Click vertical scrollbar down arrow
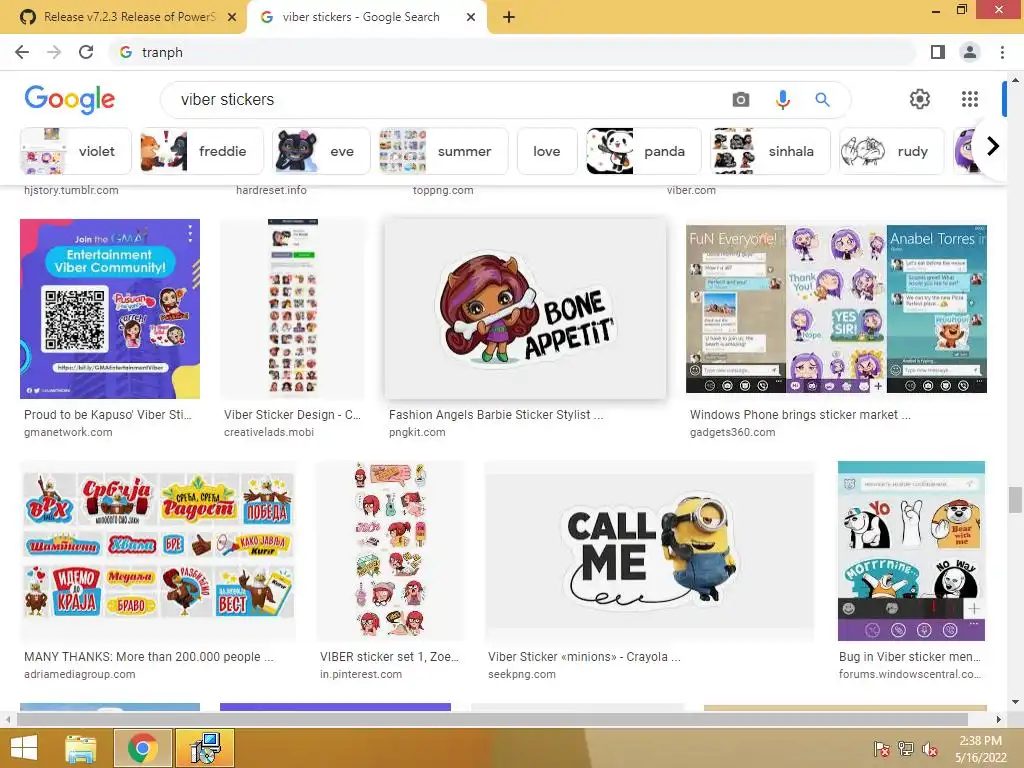 pos(1015,702)
